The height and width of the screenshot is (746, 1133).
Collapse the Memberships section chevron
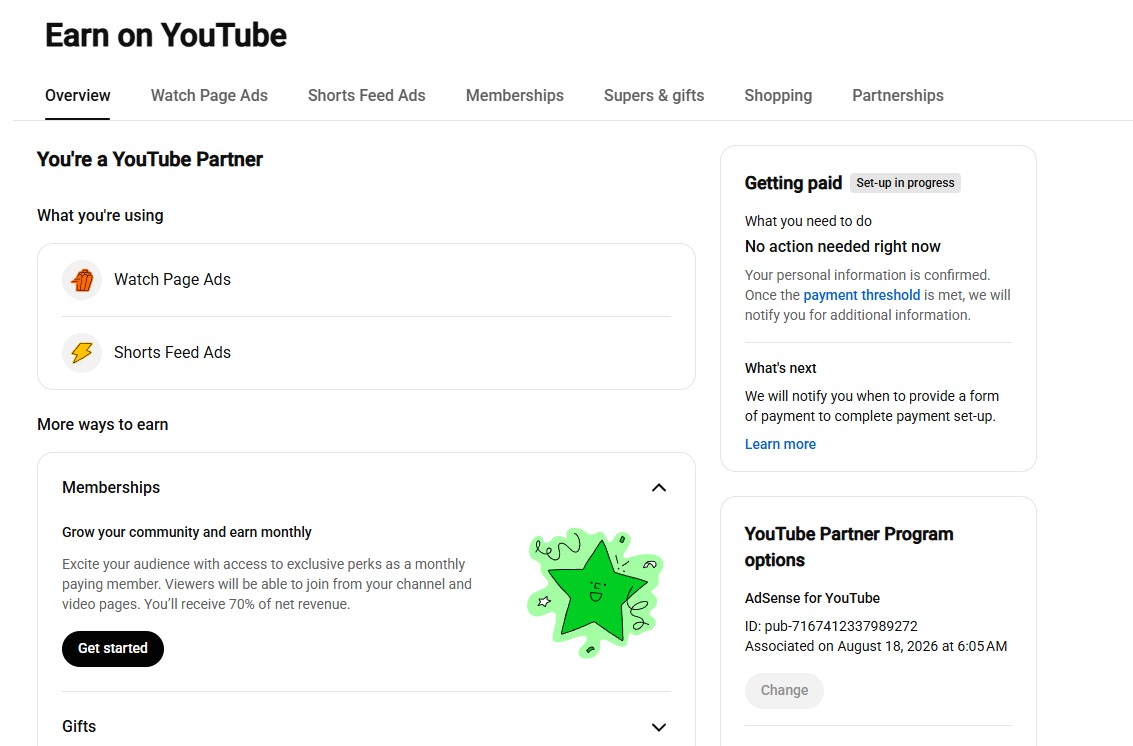pos(658,488)
